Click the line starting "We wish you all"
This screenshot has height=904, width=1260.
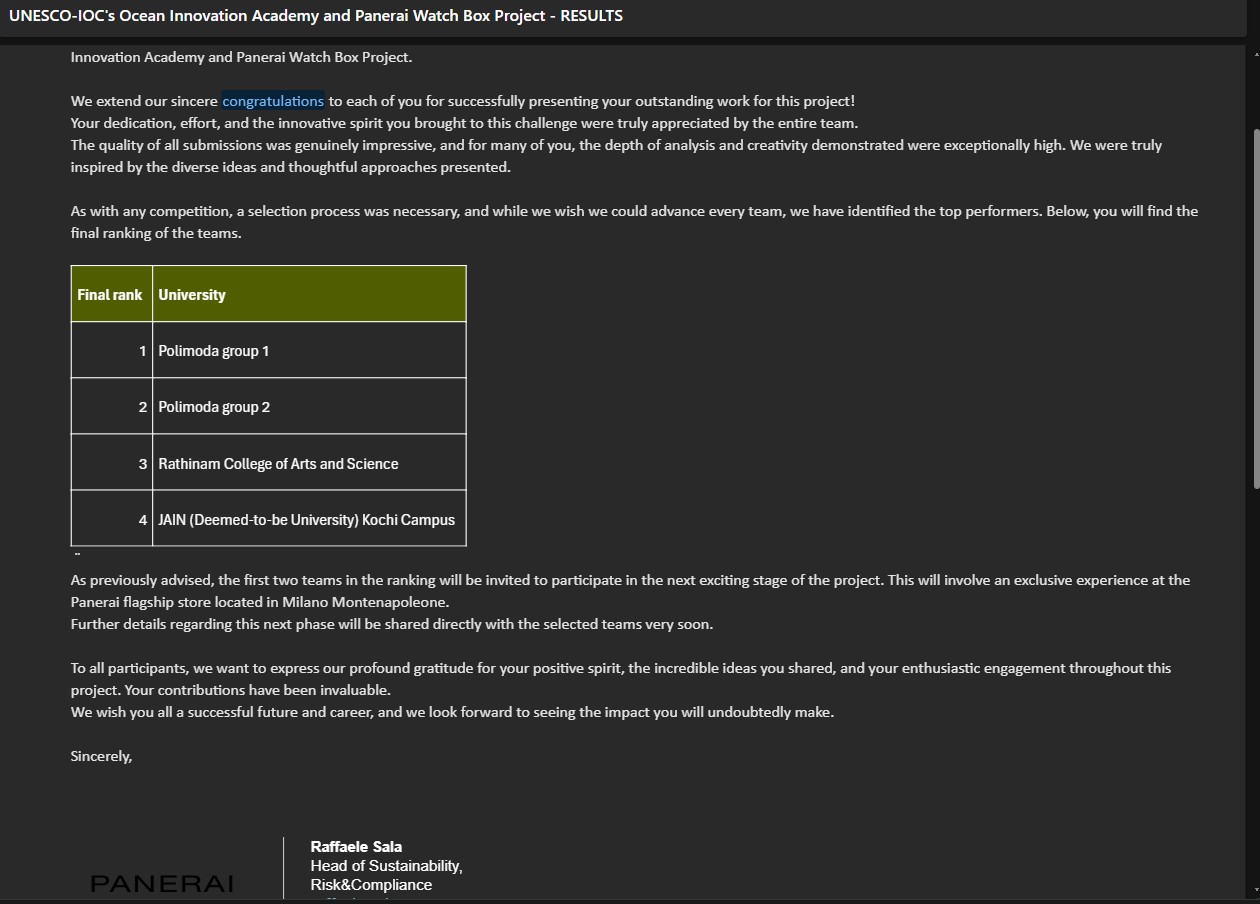452,712
